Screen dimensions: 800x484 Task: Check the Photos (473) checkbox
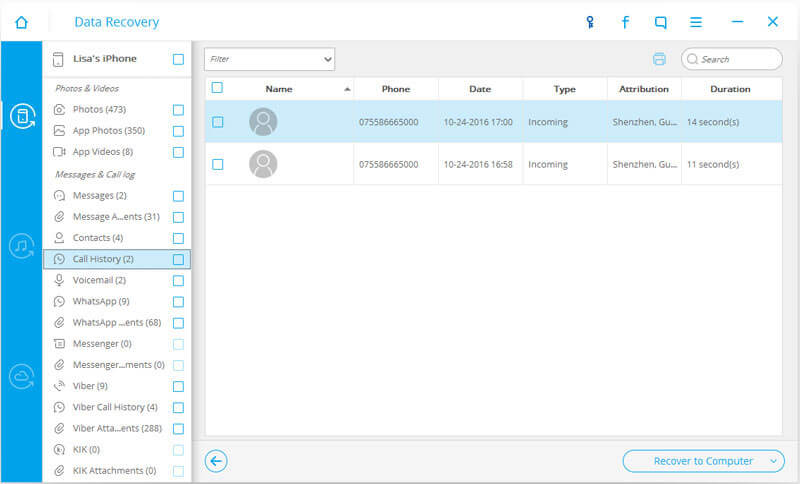point(178,110)
